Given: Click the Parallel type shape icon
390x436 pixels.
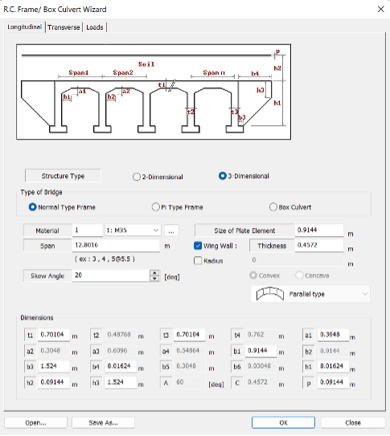Looking at the screenshot, I should (269, 294).
